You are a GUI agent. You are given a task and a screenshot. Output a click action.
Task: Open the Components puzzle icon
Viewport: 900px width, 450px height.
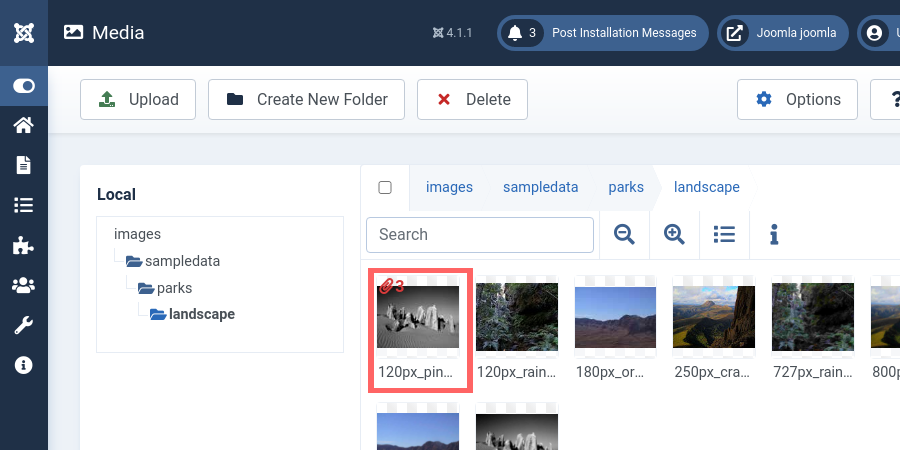24,245
